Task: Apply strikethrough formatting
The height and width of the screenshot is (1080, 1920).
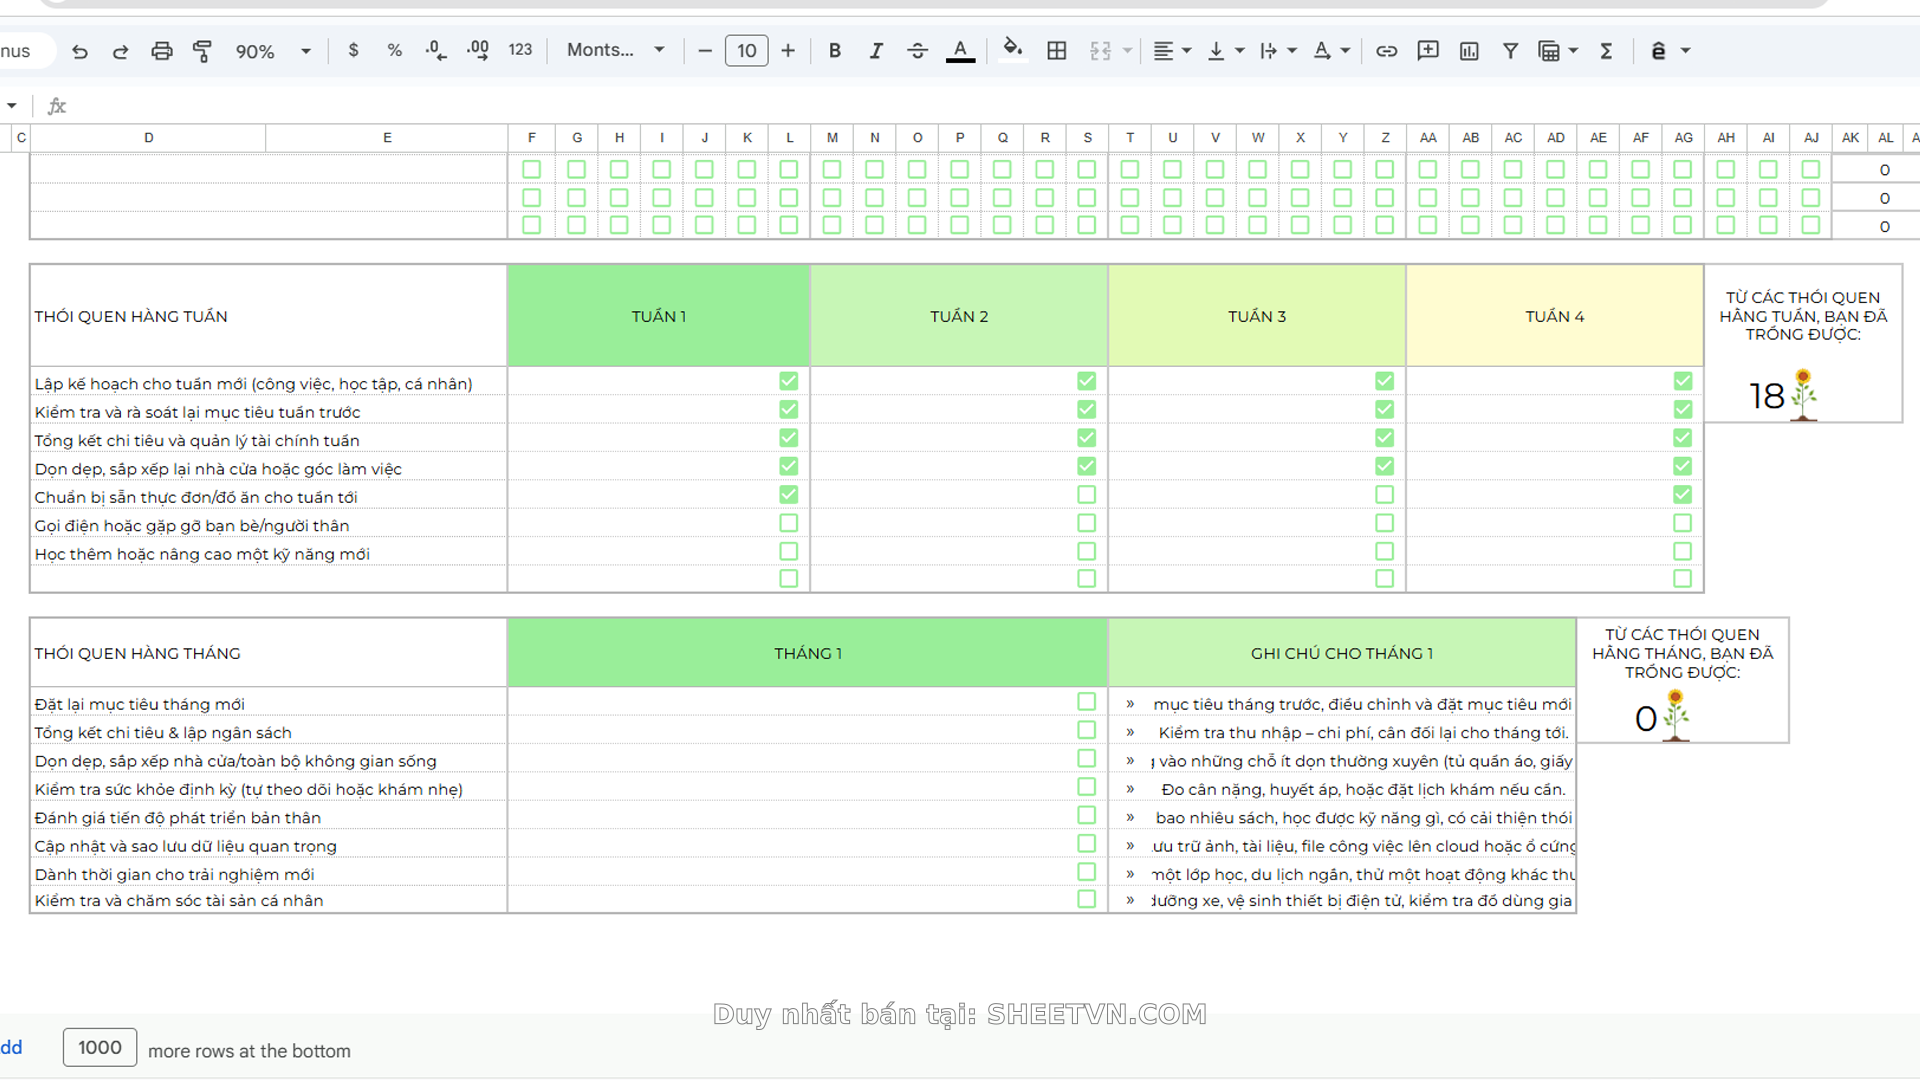Action: coord(917,51)
